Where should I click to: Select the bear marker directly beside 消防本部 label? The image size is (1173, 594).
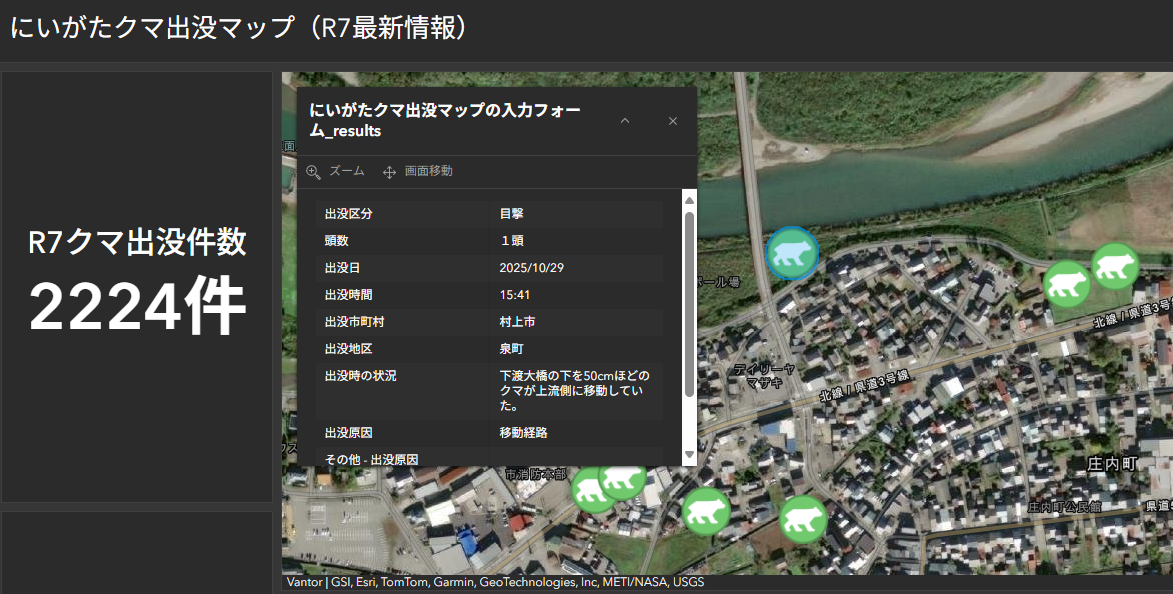click(x=590, y=489)
